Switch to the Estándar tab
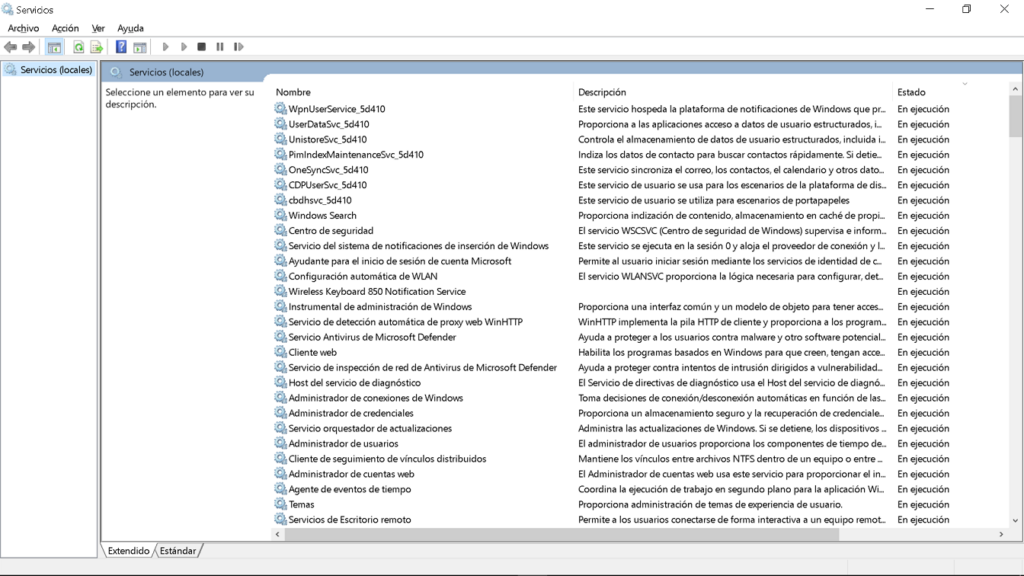Viewport: 1024px width, 576px height. click(178, 551)
